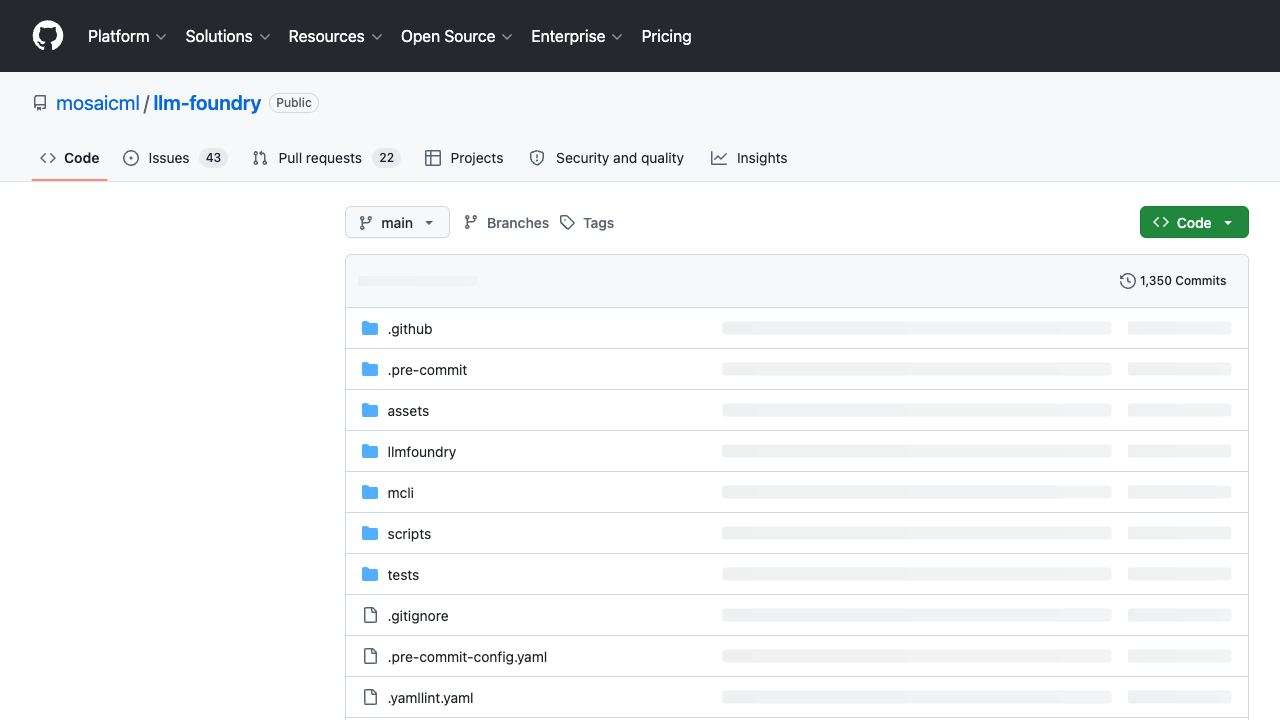The width and height of the screenshot is (1280, 720).
Task: Go to the GitHub homepage logo
Action: point(48,36)
